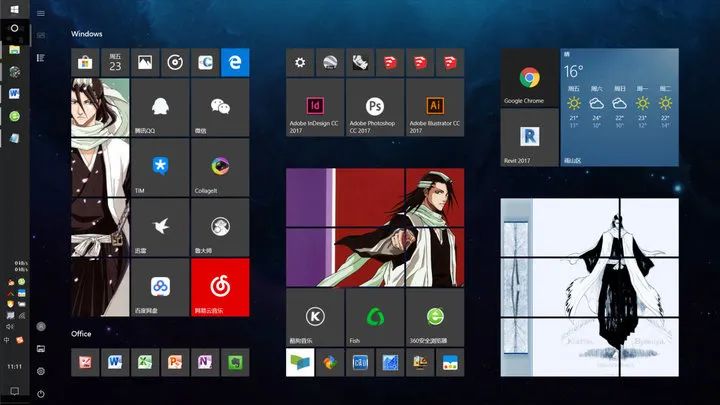Open the red NetEase Cloud Music tile
The height and width of the screenshot is (405, 720).
[x=220, y=287]
